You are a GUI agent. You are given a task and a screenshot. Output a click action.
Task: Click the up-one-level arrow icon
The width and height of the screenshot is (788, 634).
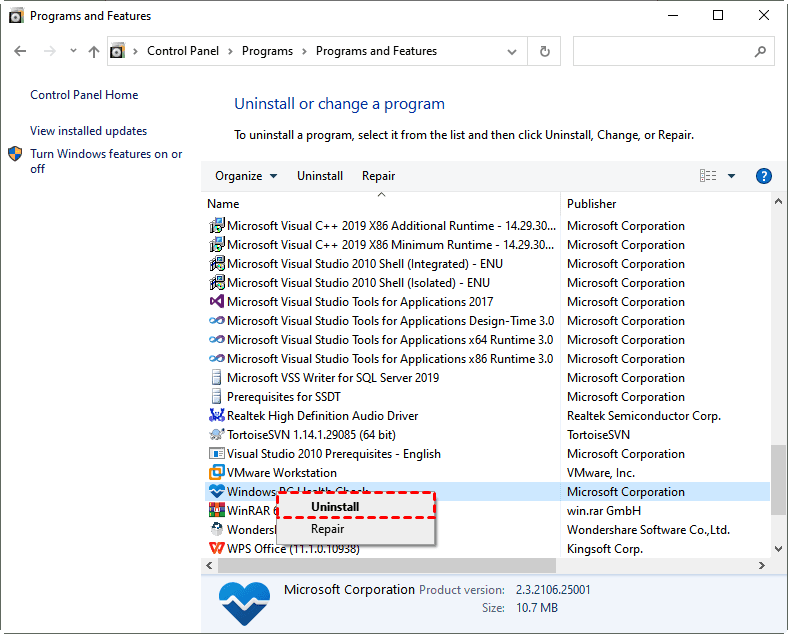pos(94,51)
